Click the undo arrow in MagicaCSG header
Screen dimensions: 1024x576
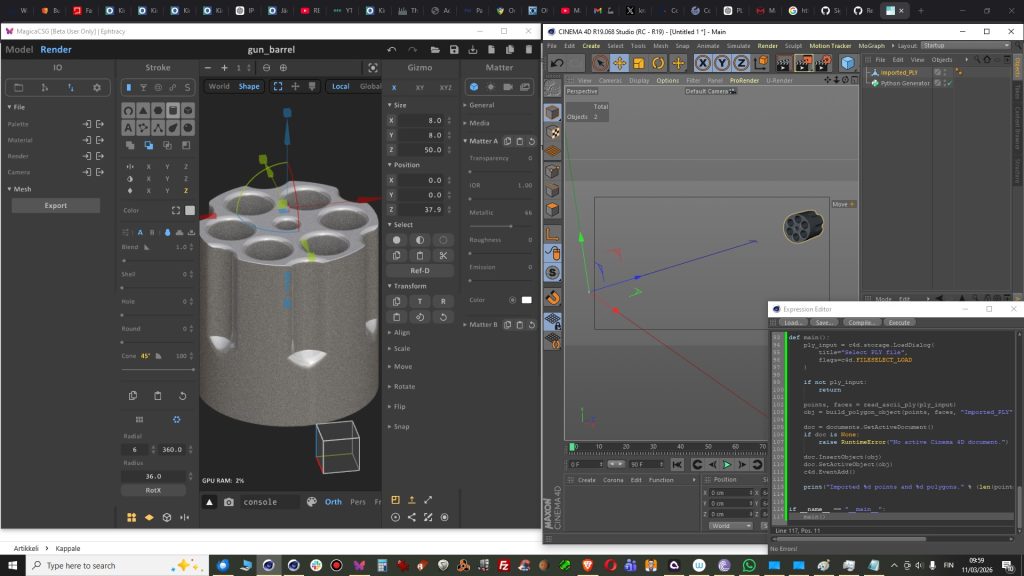[392, 49]
